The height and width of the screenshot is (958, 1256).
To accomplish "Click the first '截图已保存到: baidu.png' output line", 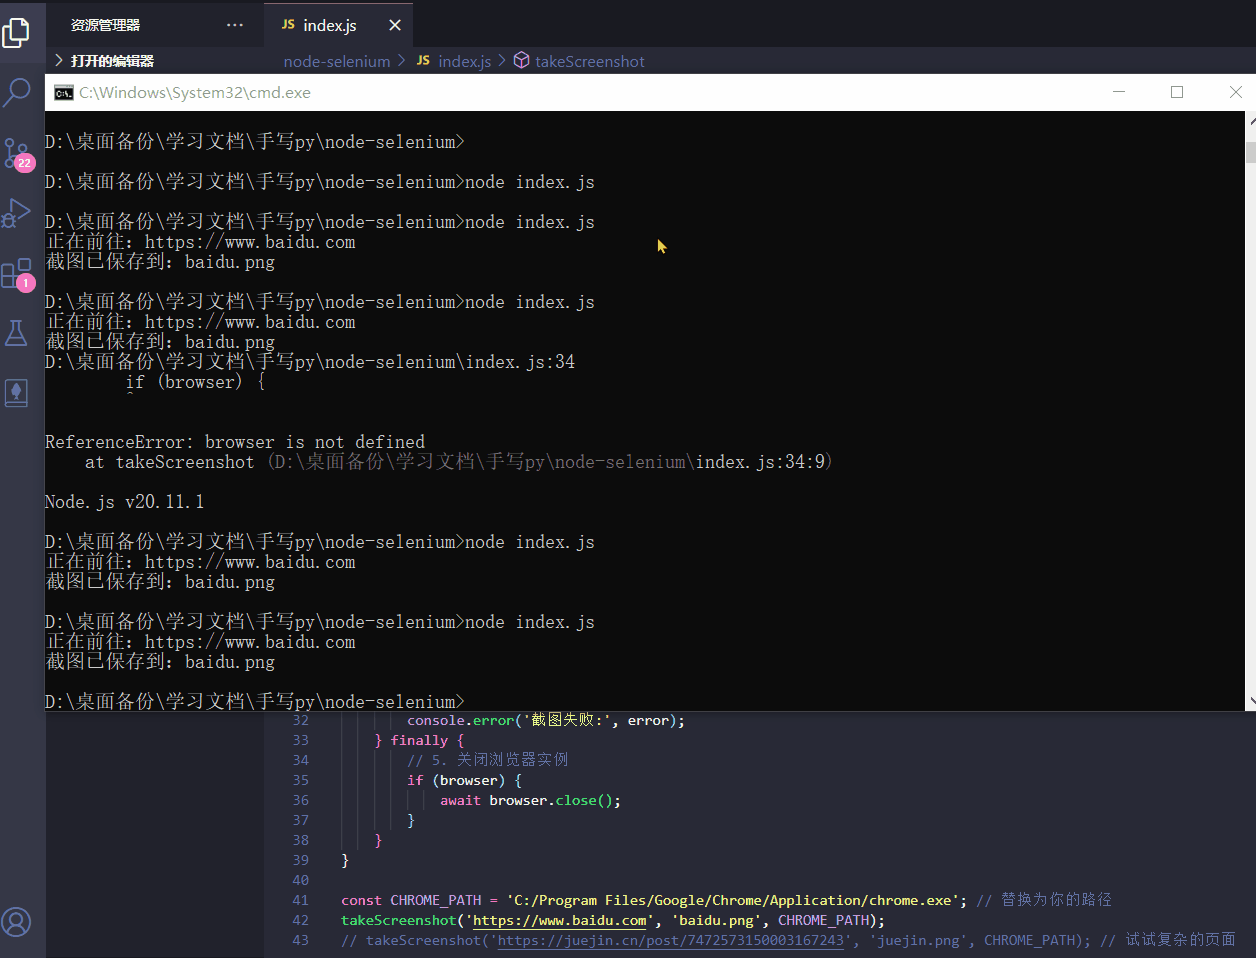I will (160, 262).
